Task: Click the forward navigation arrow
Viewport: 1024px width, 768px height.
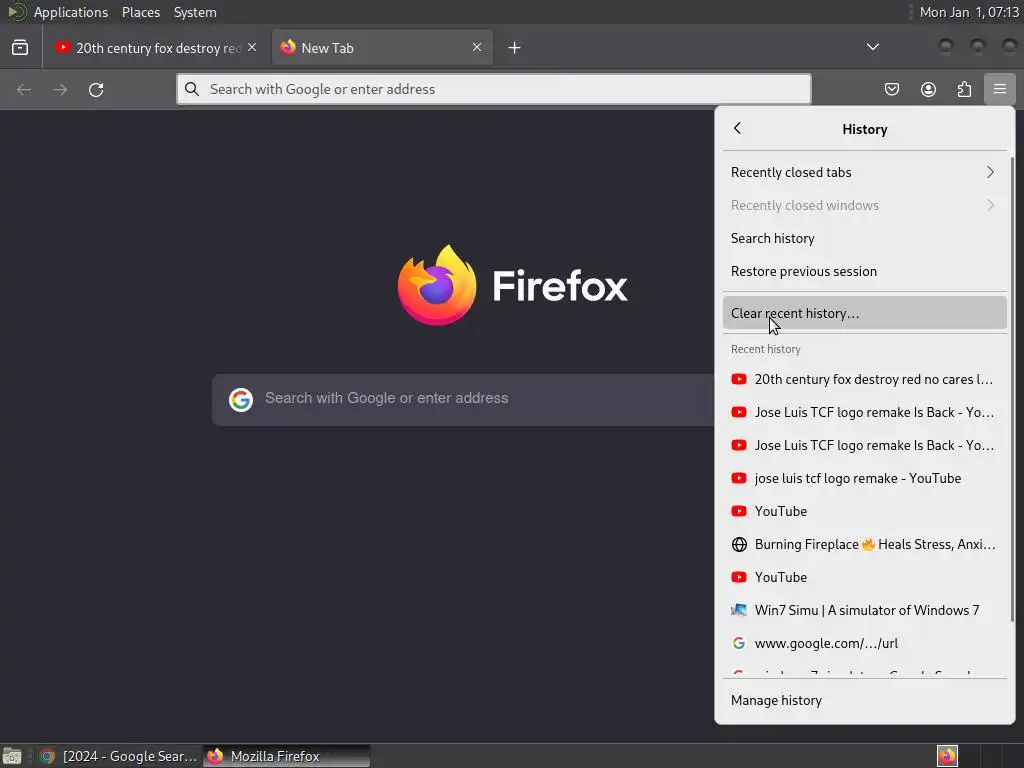Action: [x=60, y=89]
